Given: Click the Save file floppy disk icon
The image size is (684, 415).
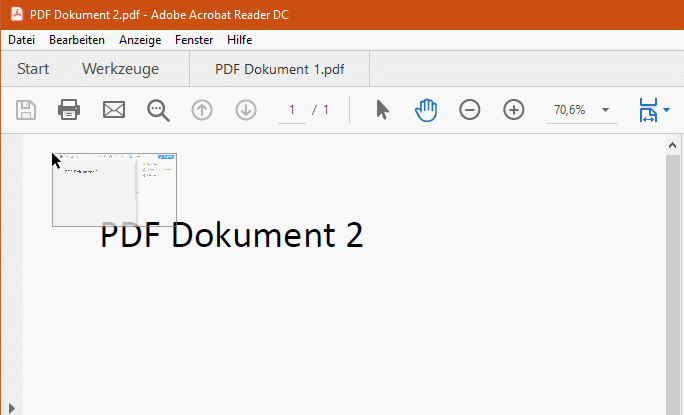Looking at the screenshot, I should pos(26,110).
